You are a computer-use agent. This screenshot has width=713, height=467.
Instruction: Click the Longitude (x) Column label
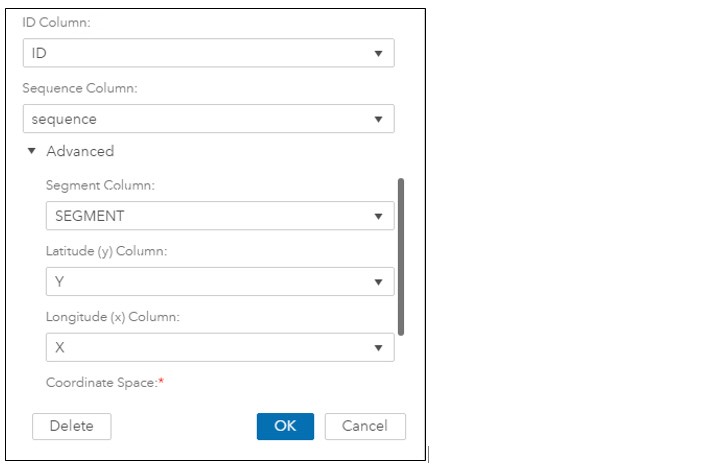click(x=113, y=317)
